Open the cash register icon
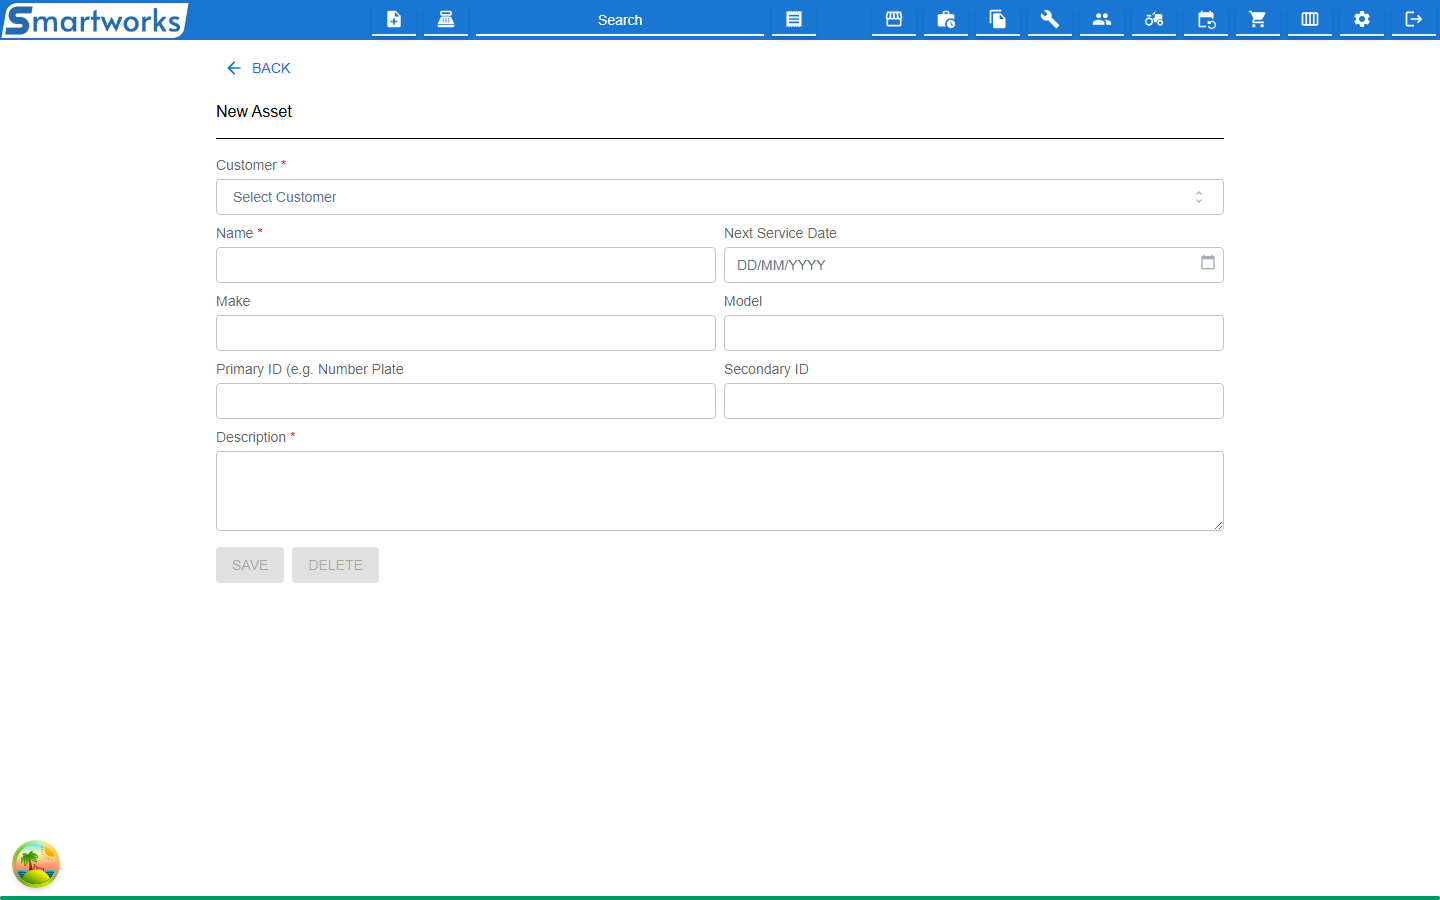1440x900 pixels. pyautogui.click(x=446, y=19)
